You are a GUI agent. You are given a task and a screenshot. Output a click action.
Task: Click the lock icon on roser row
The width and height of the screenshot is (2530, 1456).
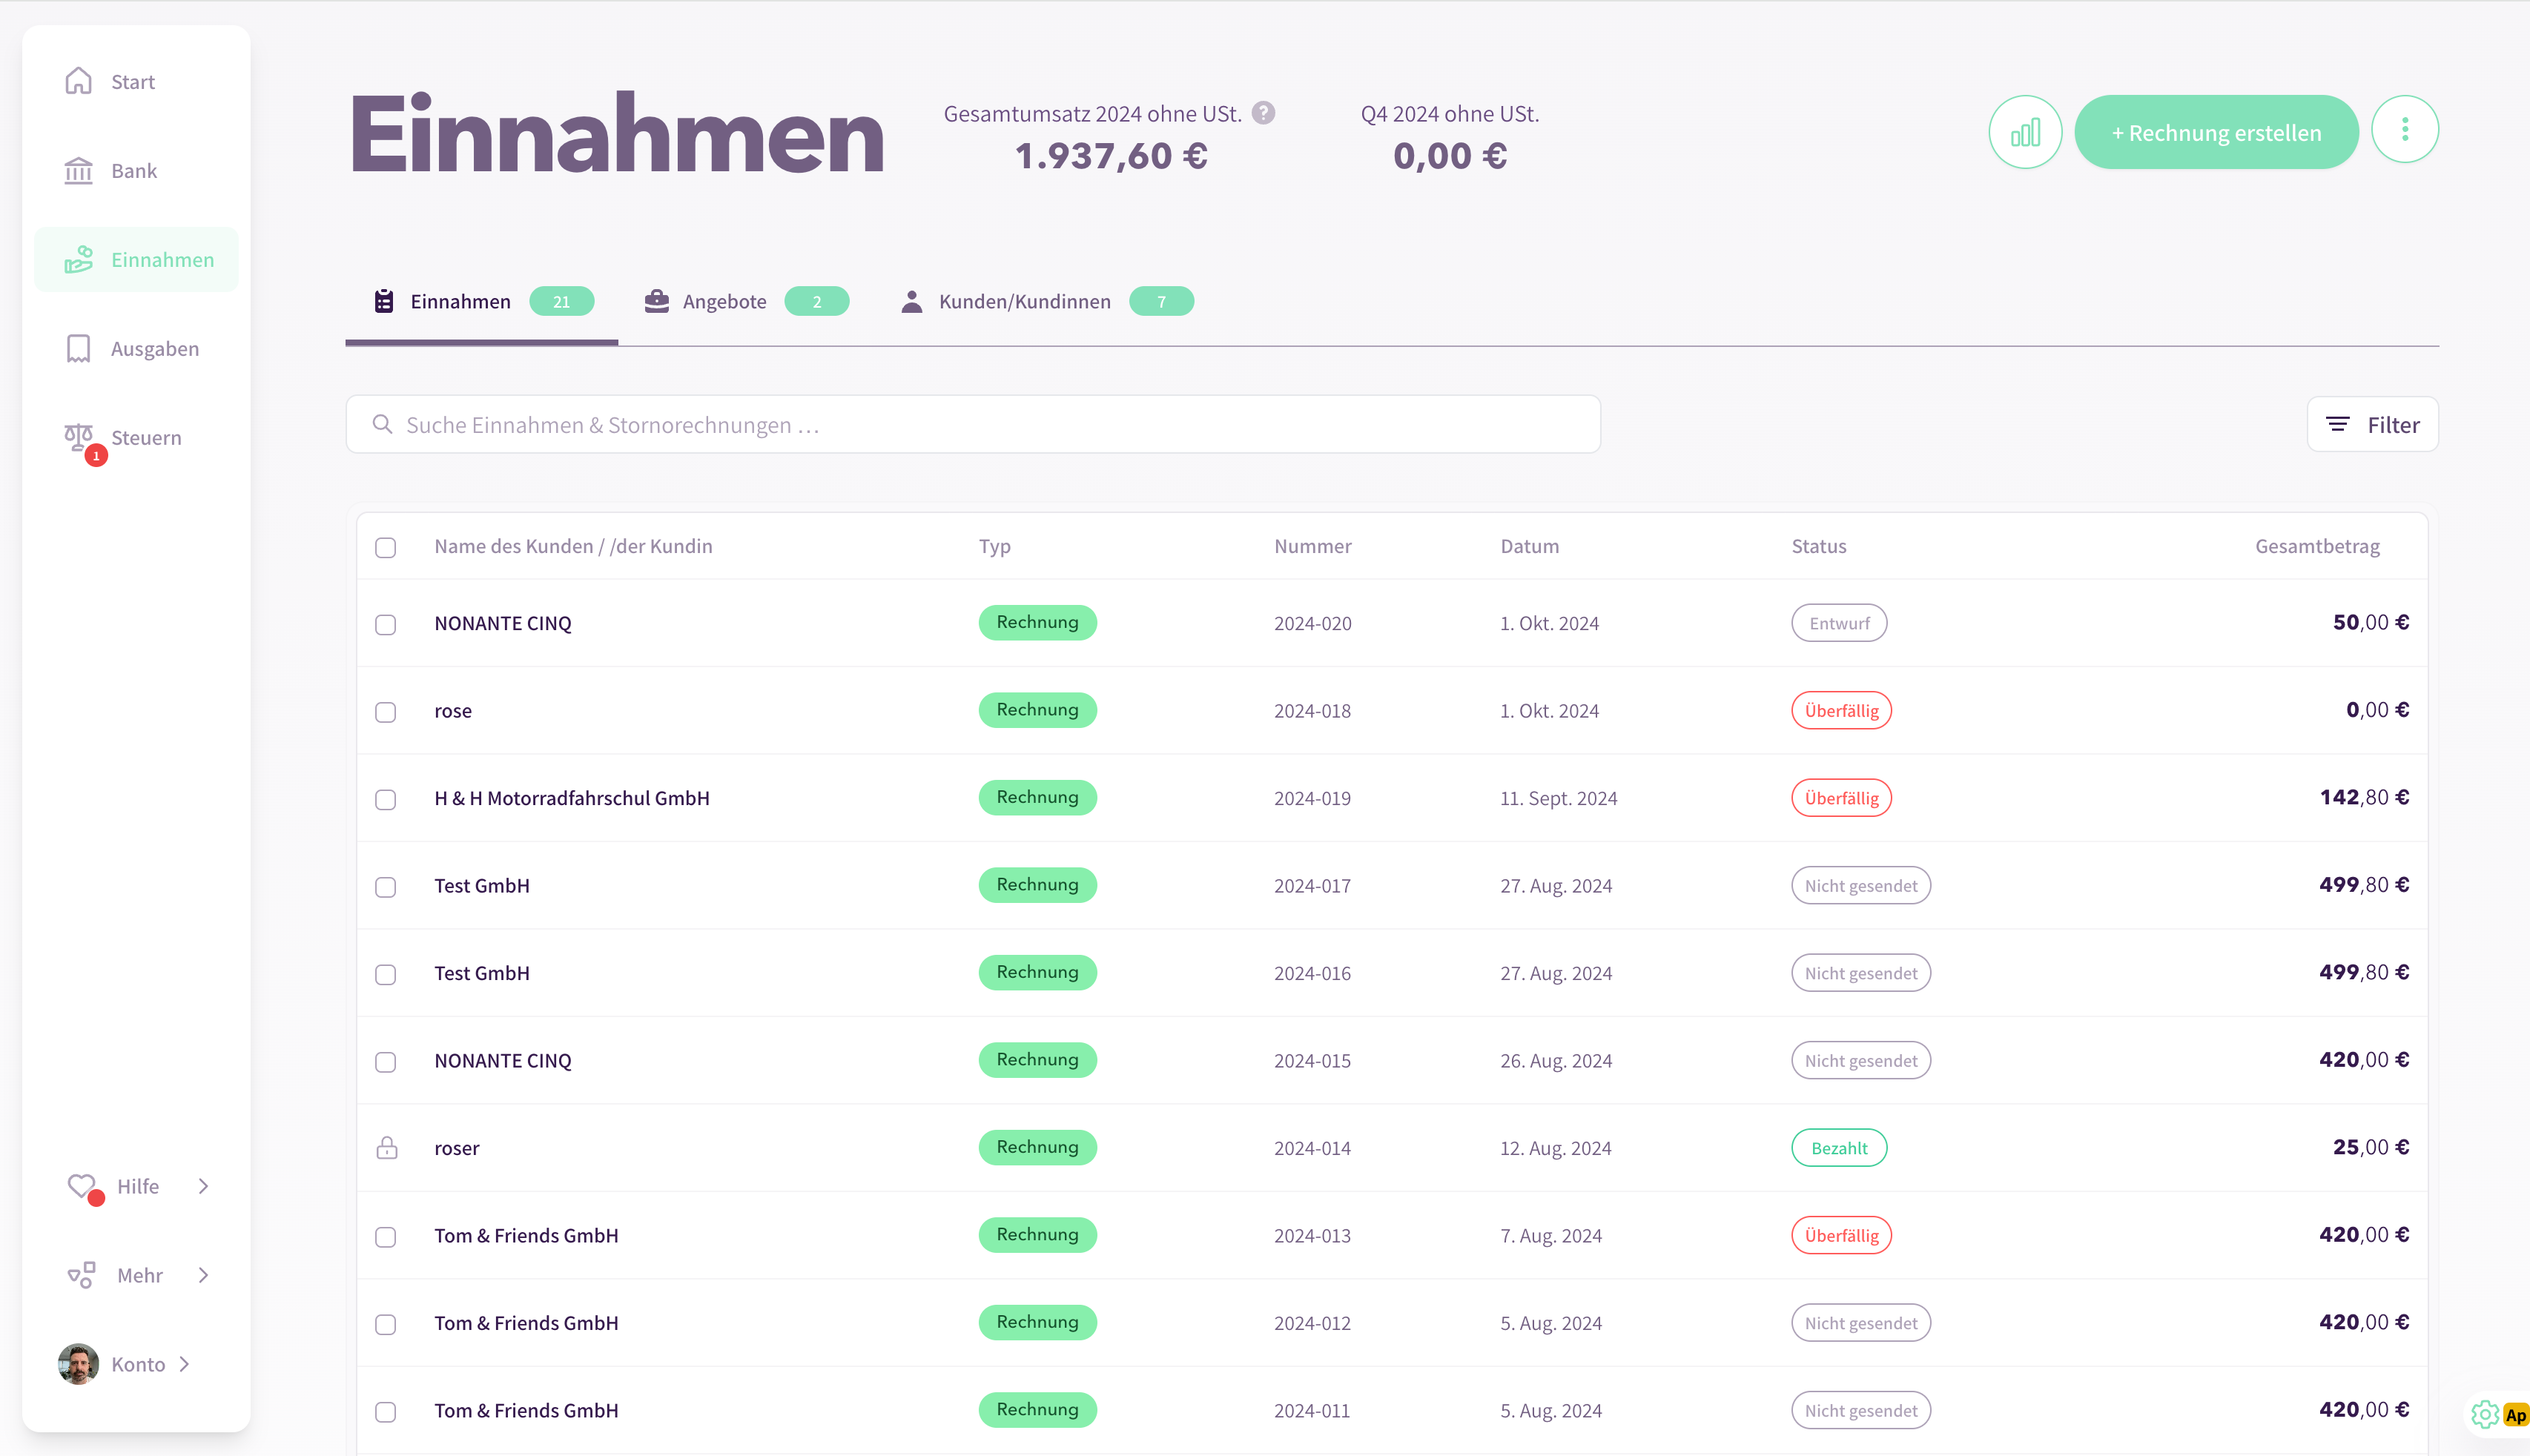tap(386, 1147)
